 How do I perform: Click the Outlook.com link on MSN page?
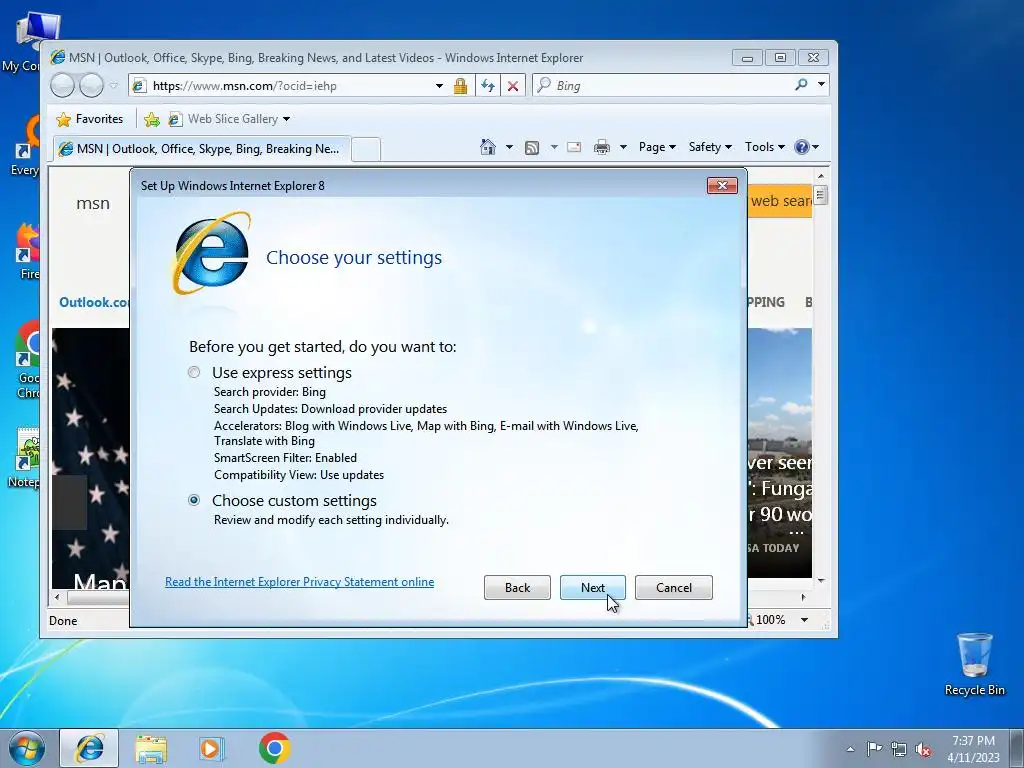(x=94, y=302)
